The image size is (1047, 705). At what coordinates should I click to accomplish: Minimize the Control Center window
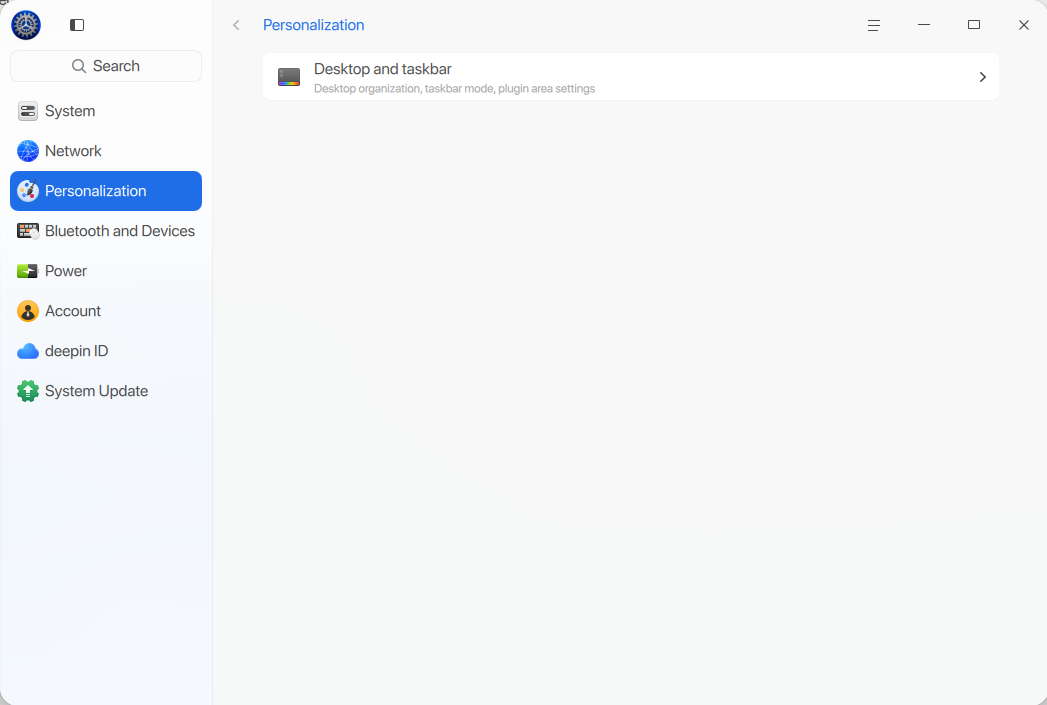click(x=923, y=25)
